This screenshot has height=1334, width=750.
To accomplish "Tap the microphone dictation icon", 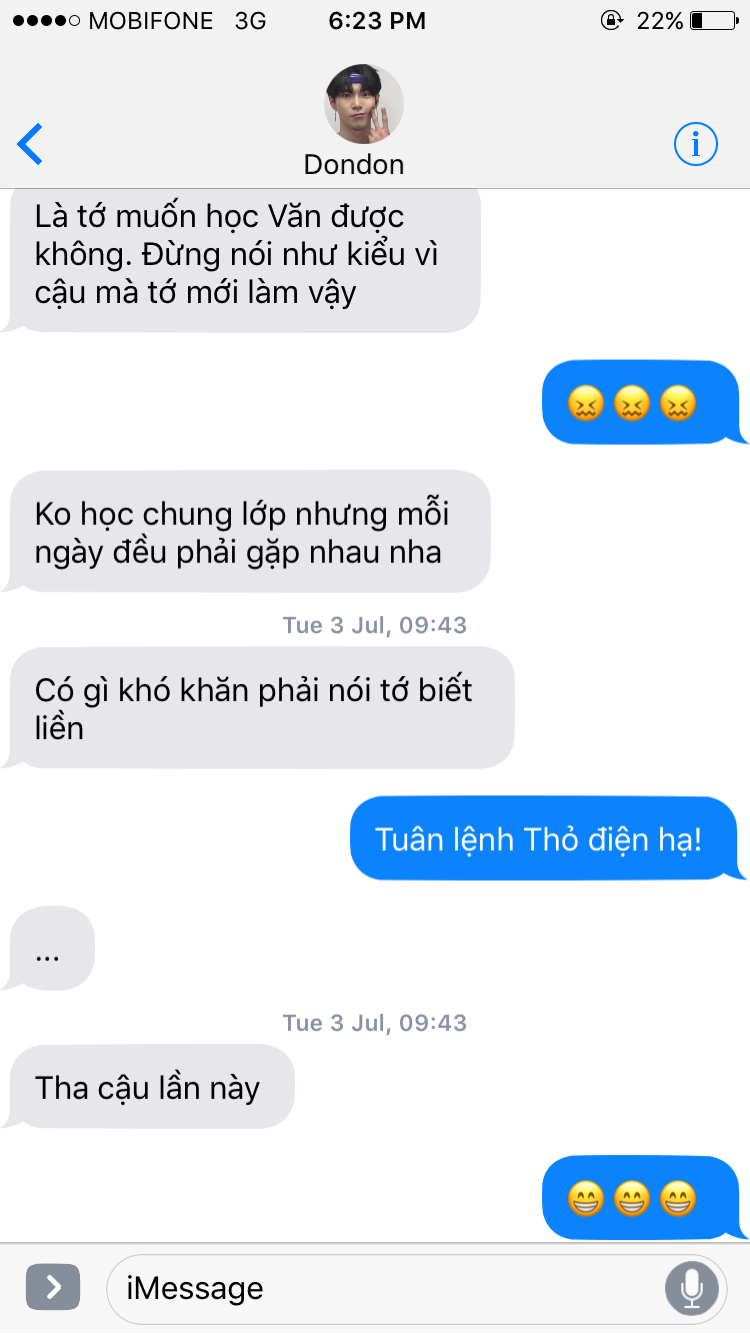I will 691,1288.
